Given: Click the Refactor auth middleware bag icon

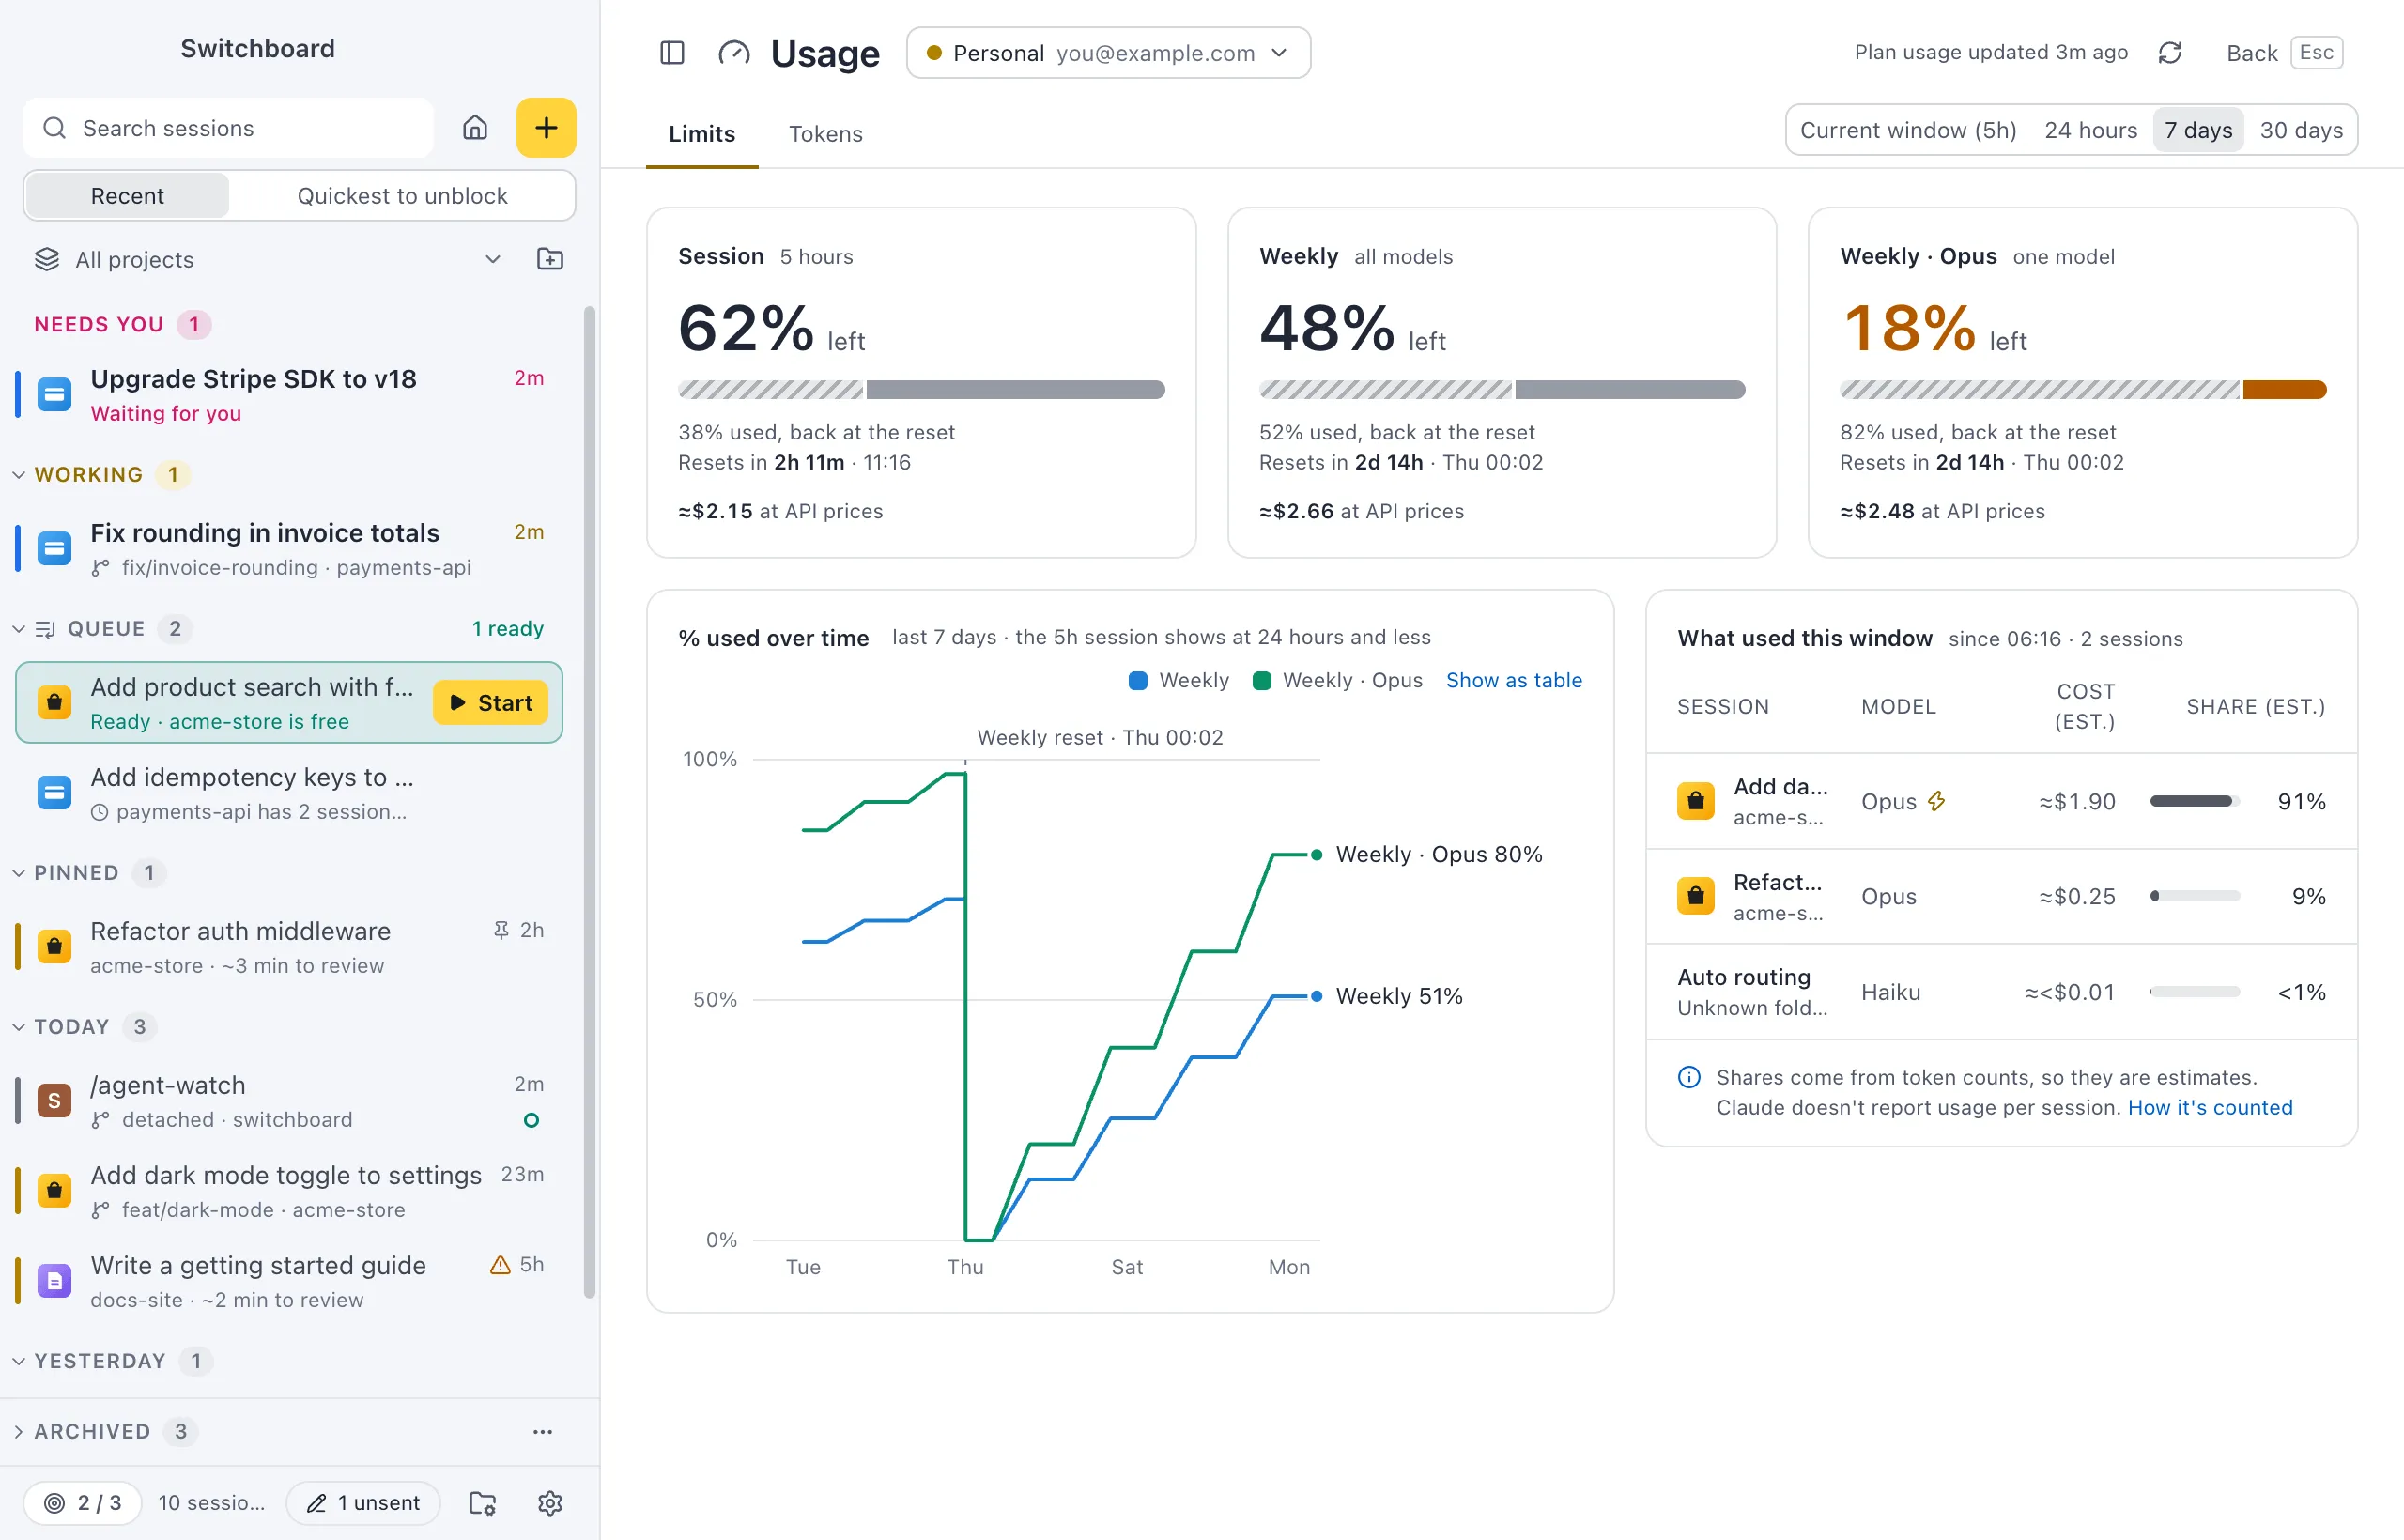Looking at the screenshot, I should 54,947.
